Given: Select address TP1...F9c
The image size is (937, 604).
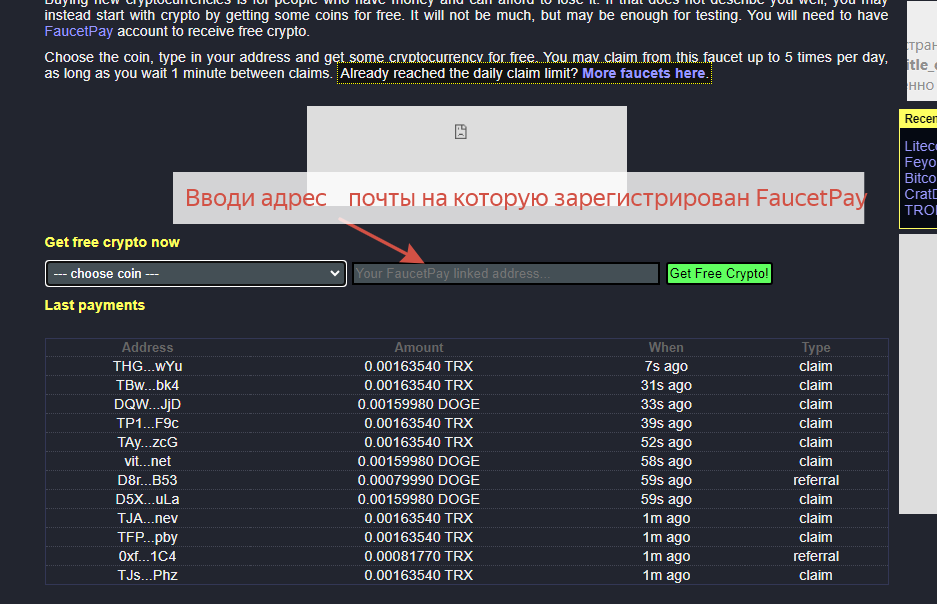Looking at the screenshot, I should click(148, 424).
